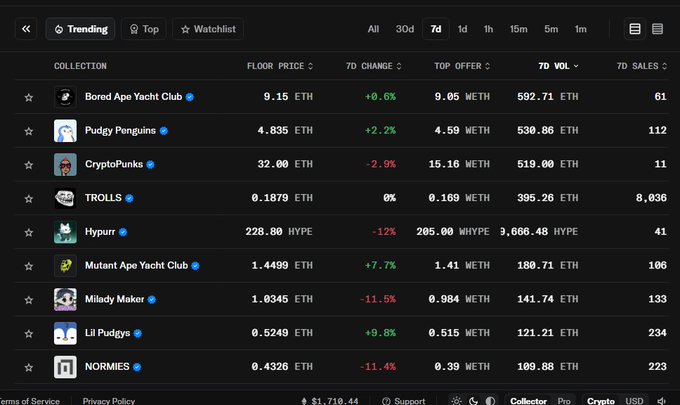Display prices in Crypto

(601, 401)
